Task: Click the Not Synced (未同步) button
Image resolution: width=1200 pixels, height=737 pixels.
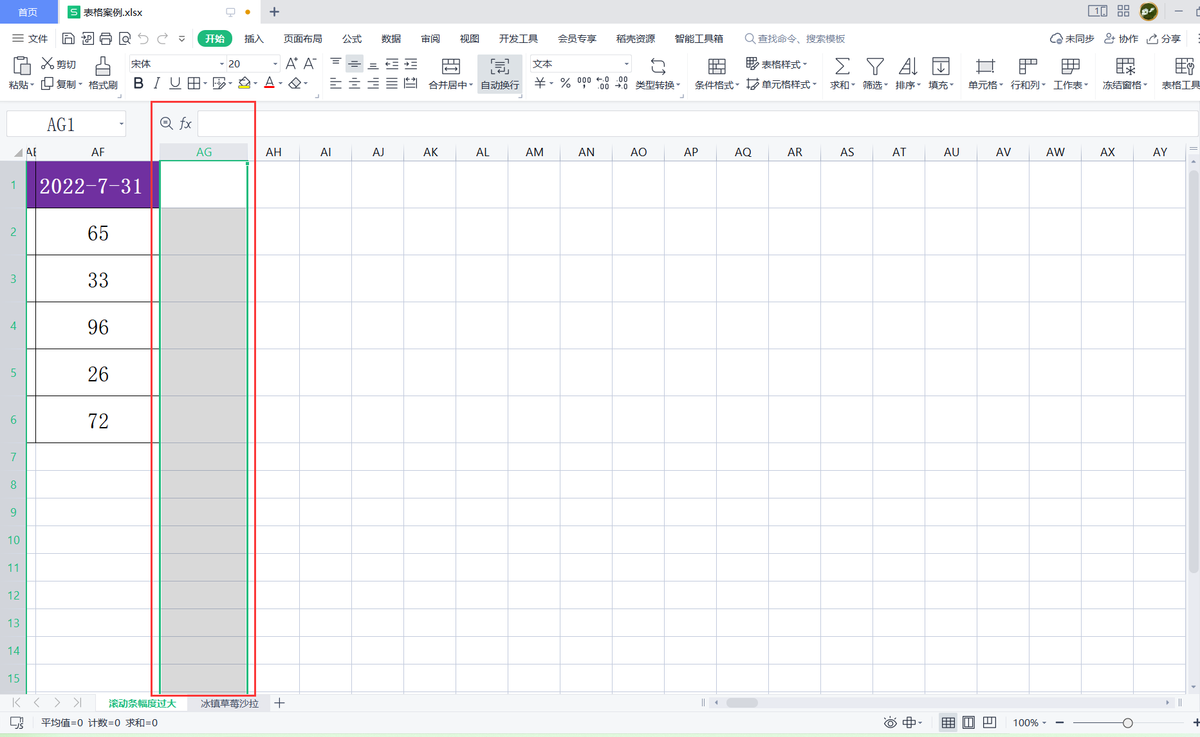Action: [x=1072, y=39]
